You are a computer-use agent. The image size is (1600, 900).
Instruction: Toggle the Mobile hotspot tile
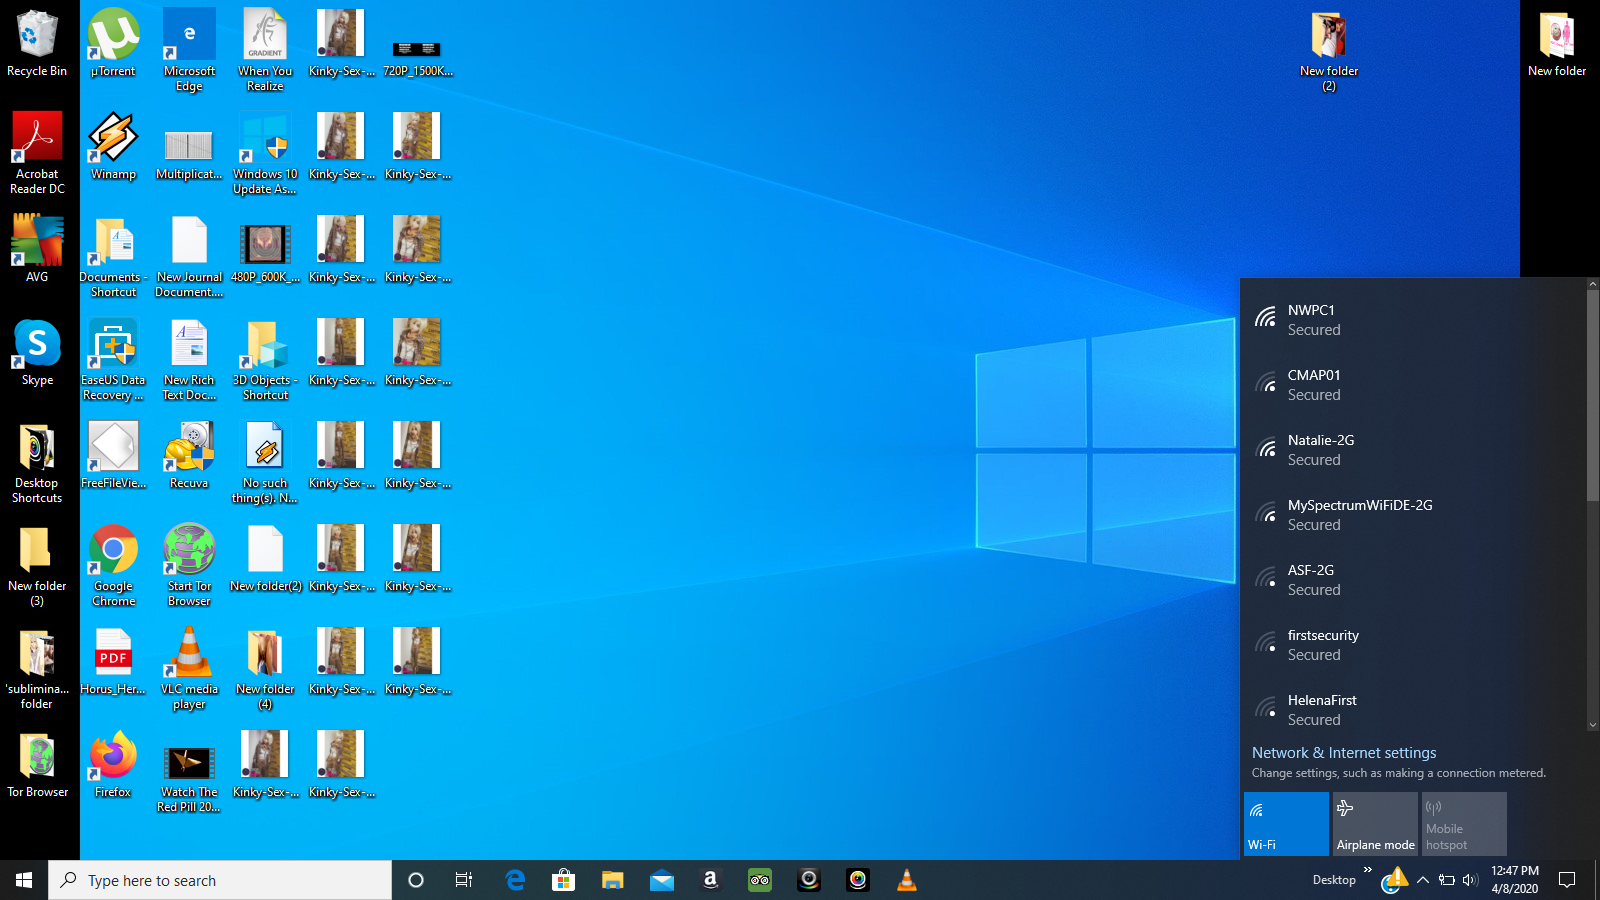1464,824
